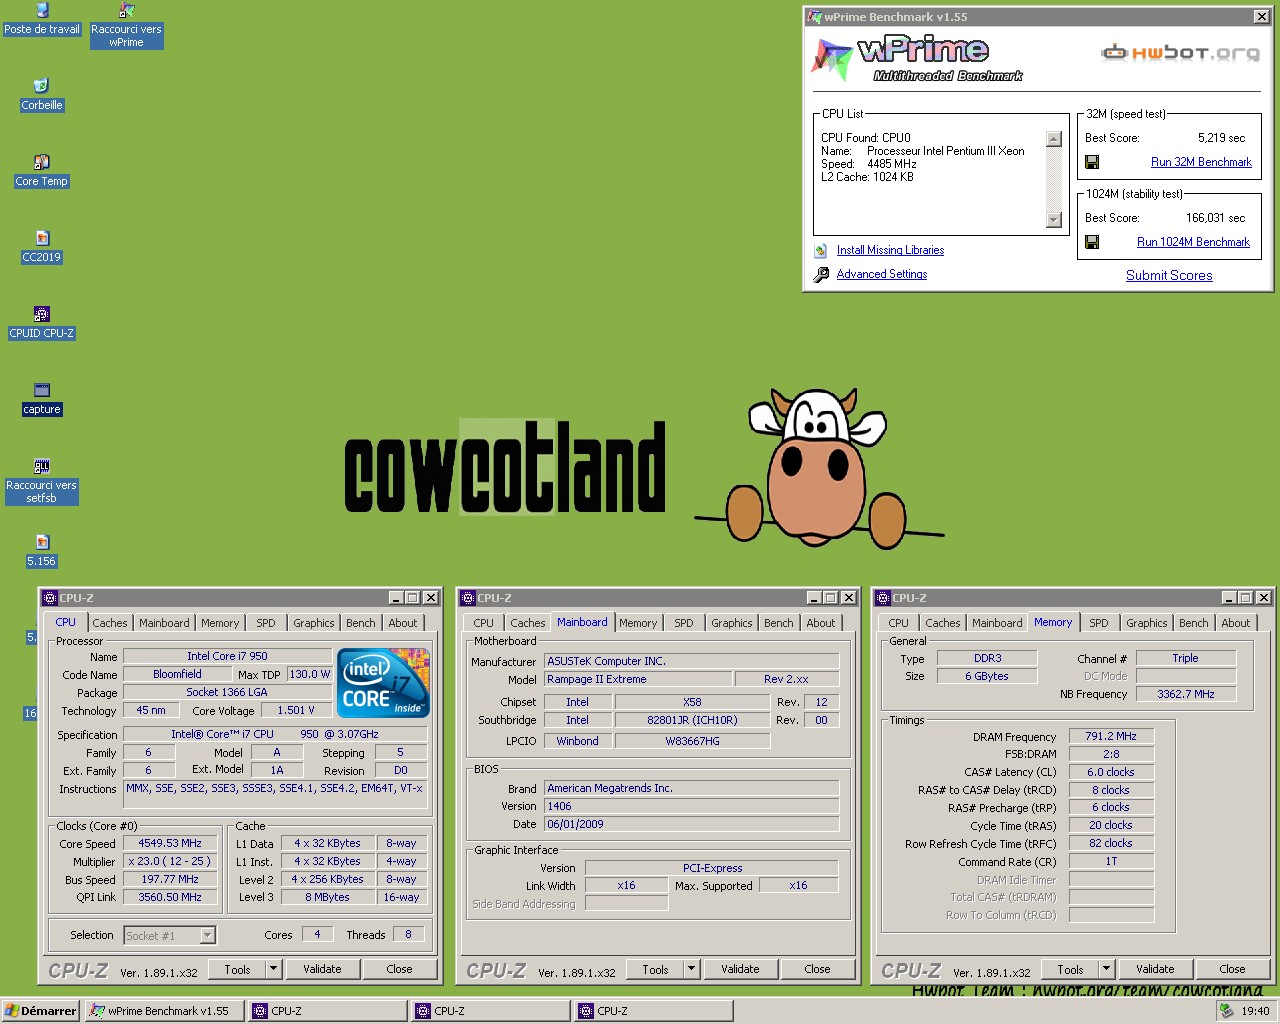The image size is (1280, 1024).
Task: Click Validate in the Mainboard tab window
Action: point(740,969)
